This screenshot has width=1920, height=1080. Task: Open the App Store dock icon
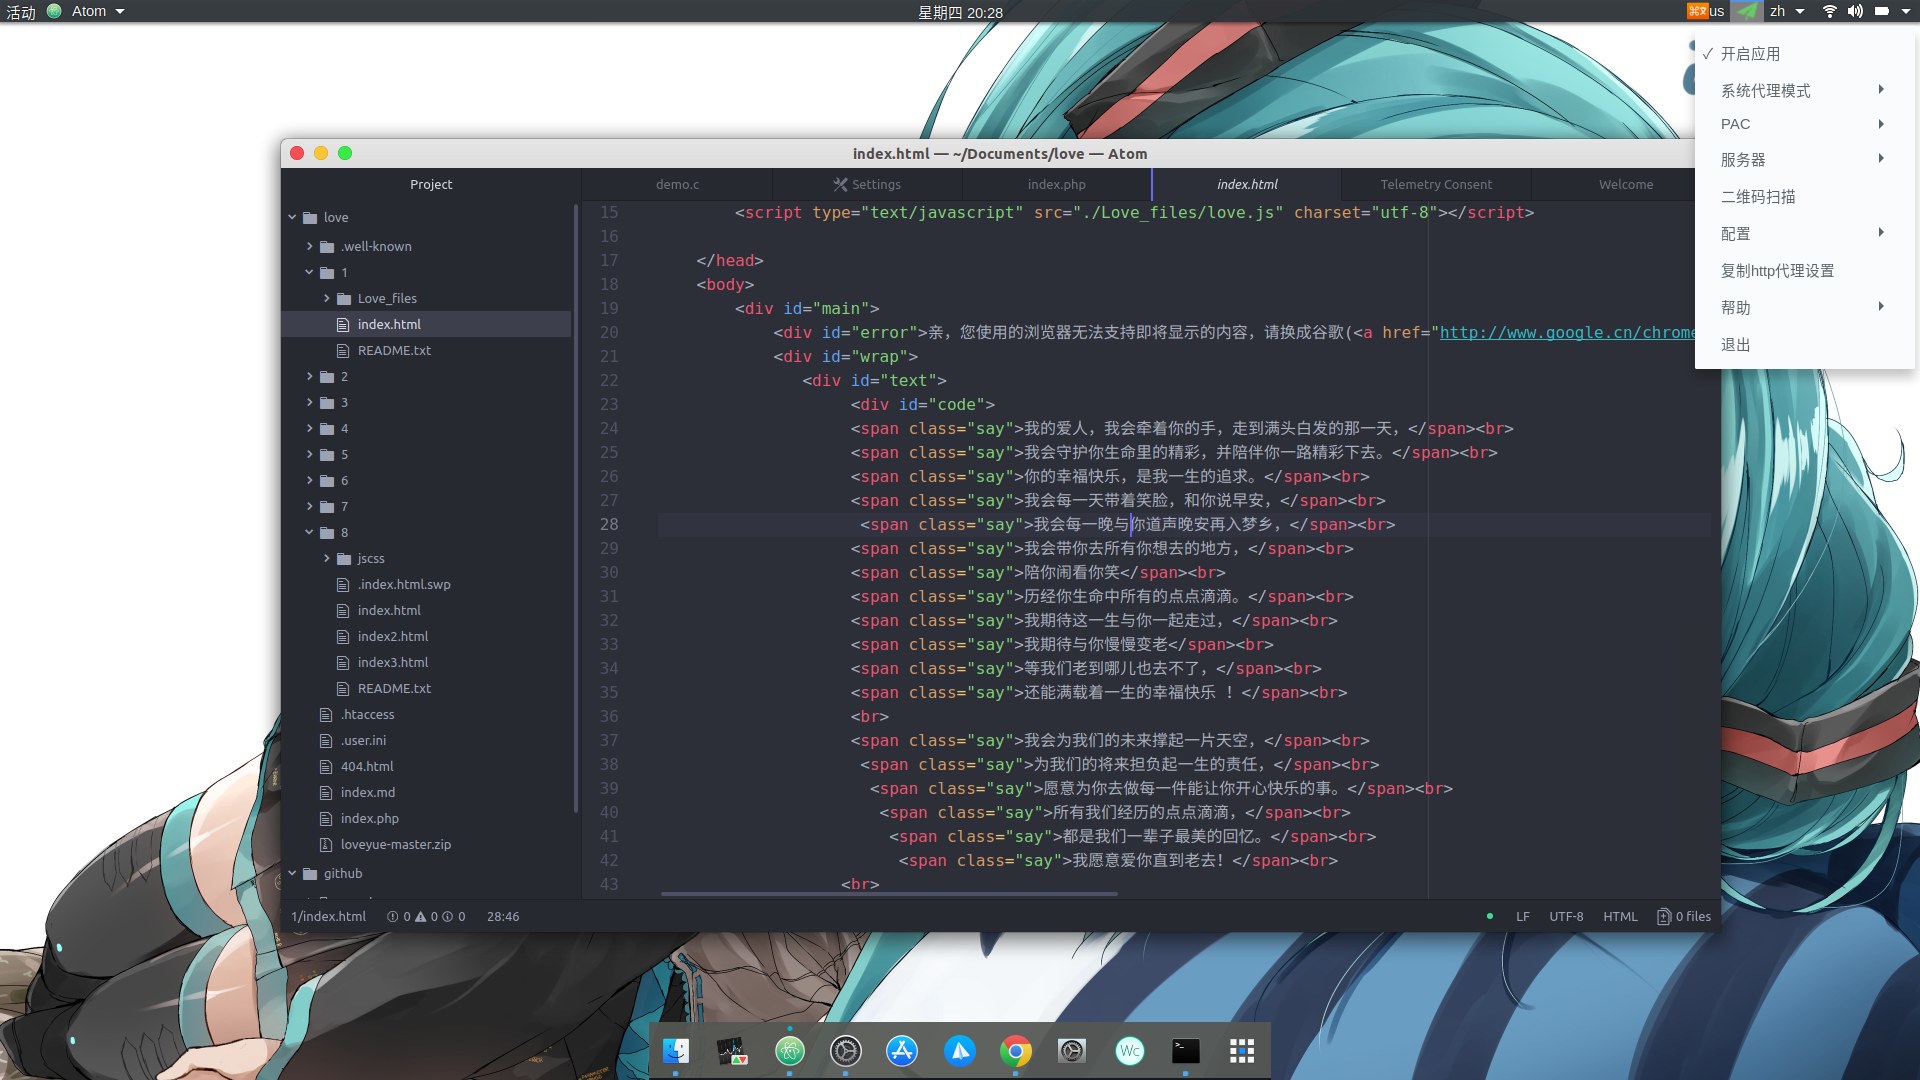click(x=902, y=1051)
